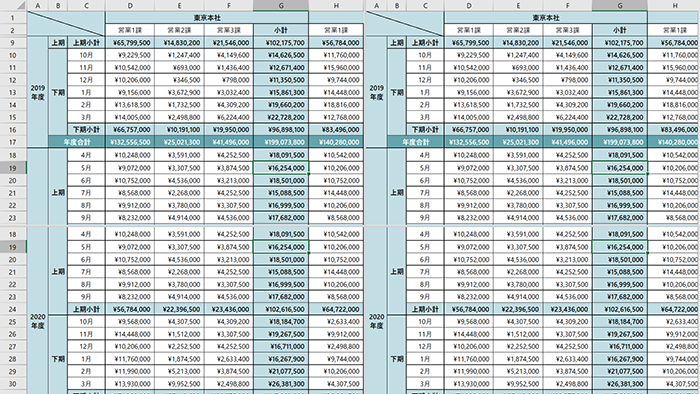
Task: Click 東京本社 header cell in the left pane
Action: click(207, 18)
